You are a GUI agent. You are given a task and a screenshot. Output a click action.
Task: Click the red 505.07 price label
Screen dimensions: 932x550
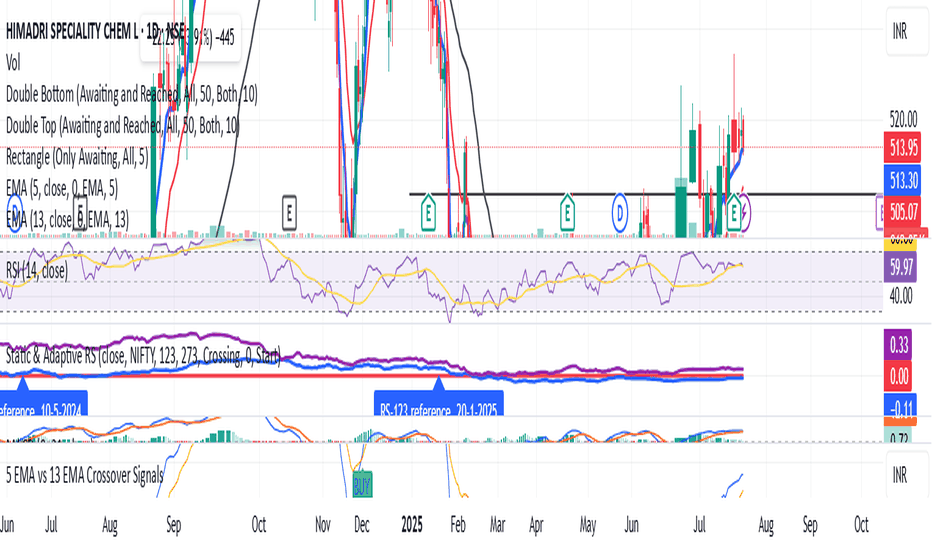pyautogui.click(x=903, y=212)
